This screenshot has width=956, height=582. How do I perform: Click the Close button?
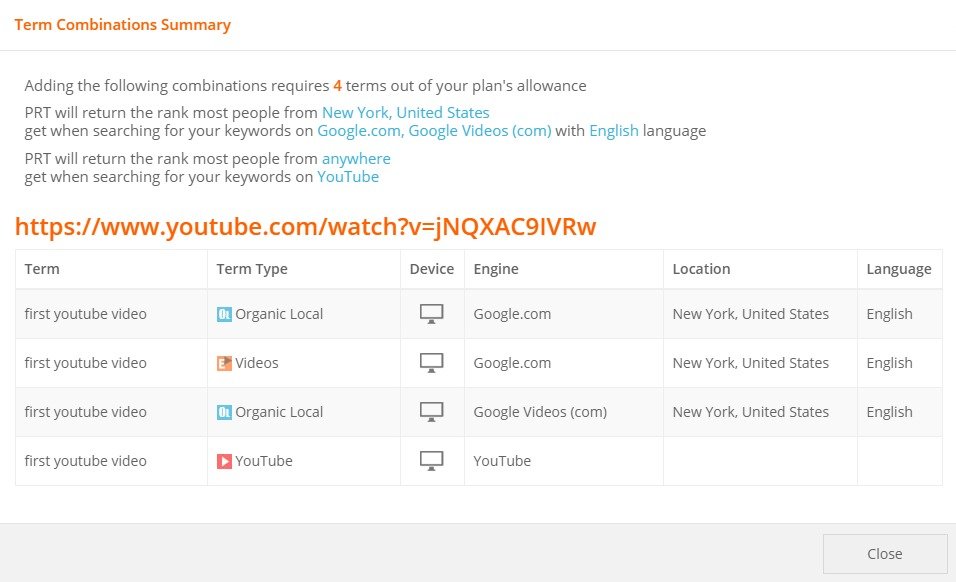(885, 554)
